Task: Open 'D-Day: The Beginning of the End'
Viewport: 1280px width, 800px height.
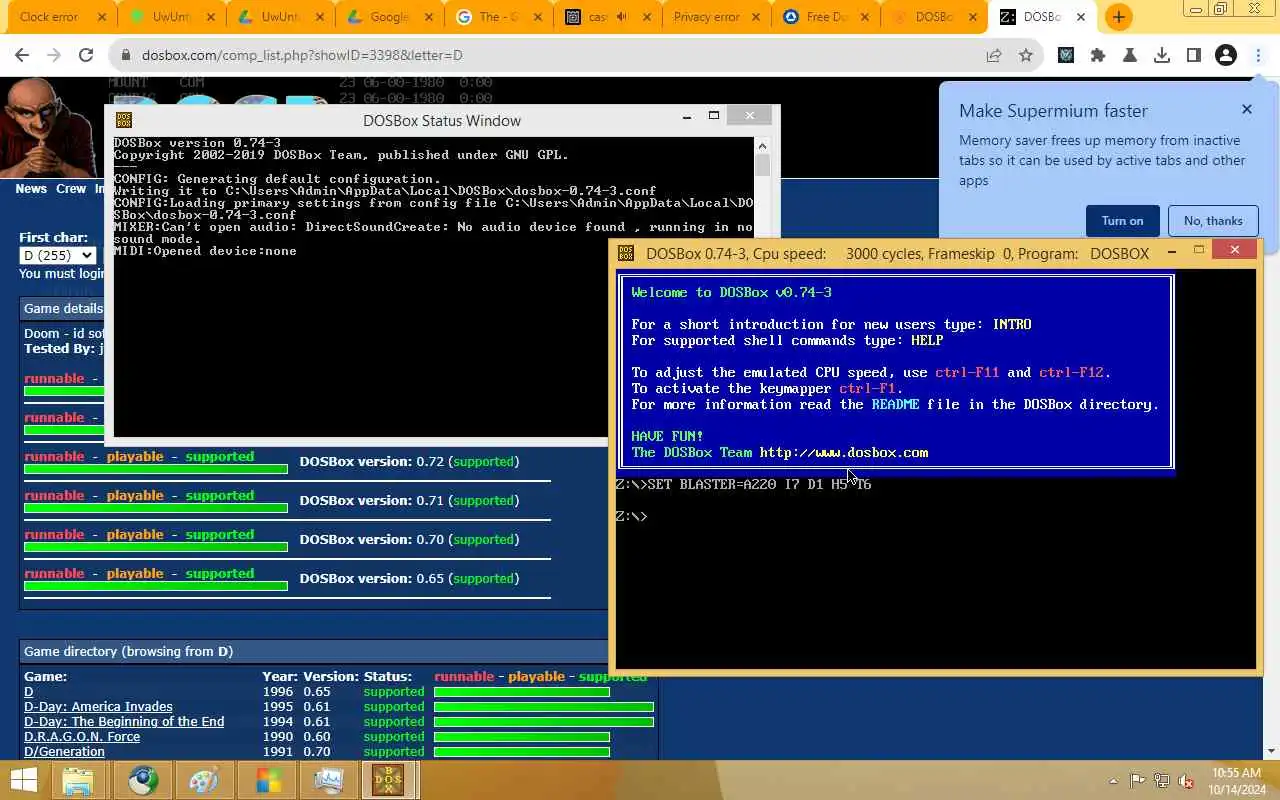Action: click(124, 721)
